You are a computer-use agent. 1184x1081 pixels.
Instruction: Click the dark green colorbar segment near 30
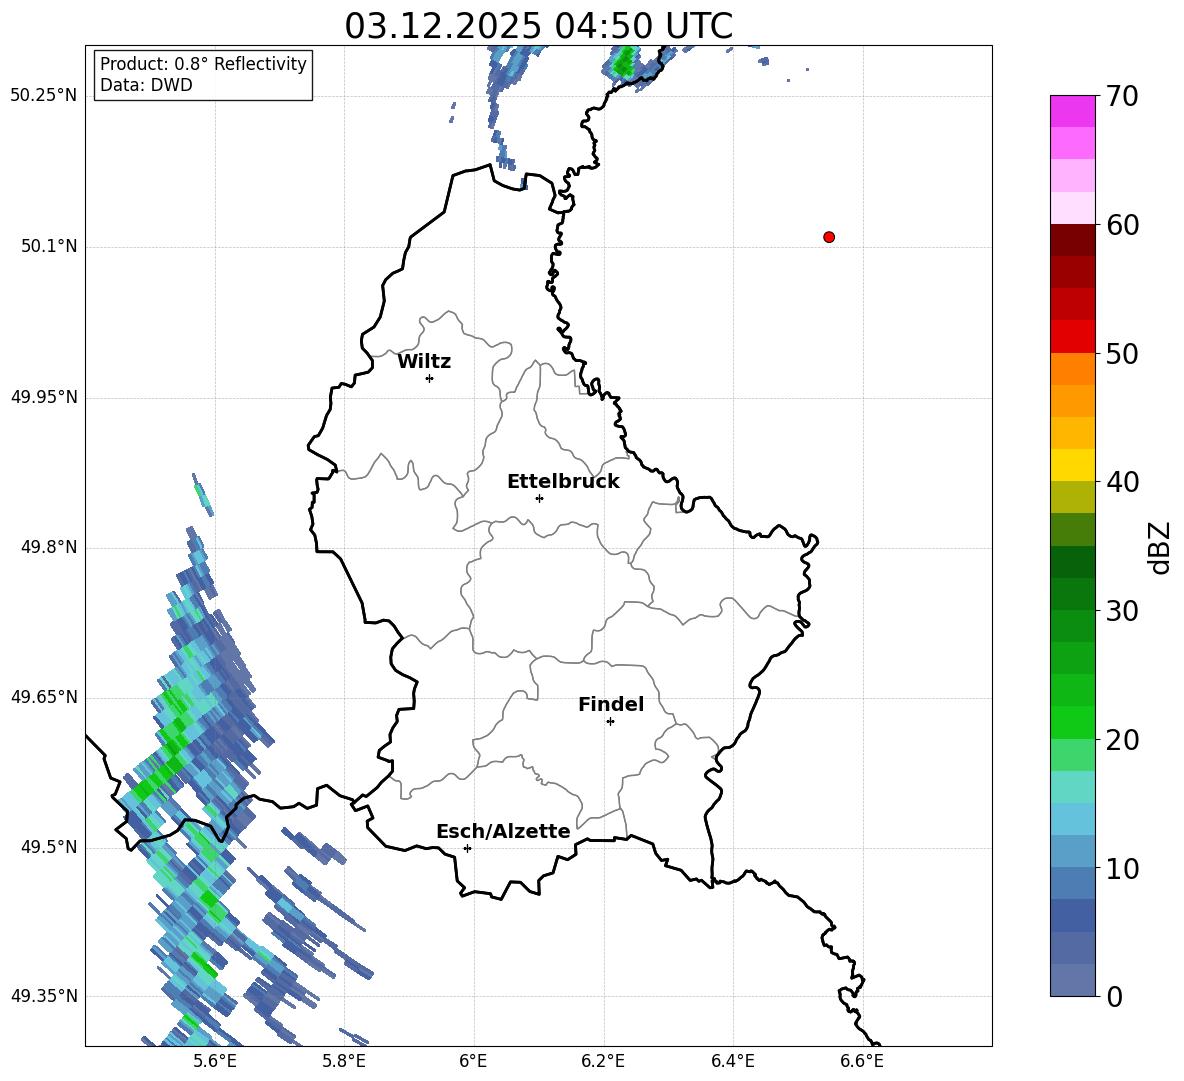click(1073, 594)
